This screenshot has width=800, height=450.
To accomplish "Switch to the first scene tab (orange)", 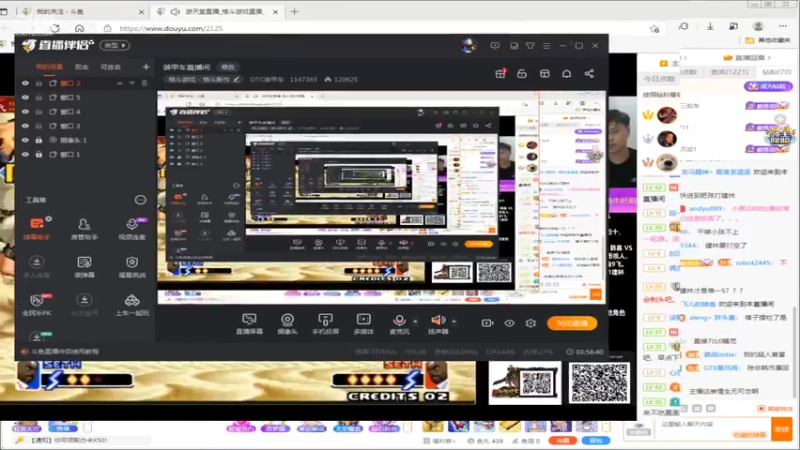I will coord(49,67).
